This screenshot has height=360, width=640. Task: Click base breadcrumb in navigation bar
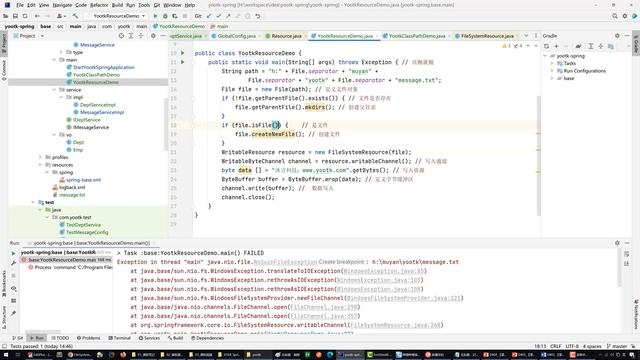click(x=45, y=26)
